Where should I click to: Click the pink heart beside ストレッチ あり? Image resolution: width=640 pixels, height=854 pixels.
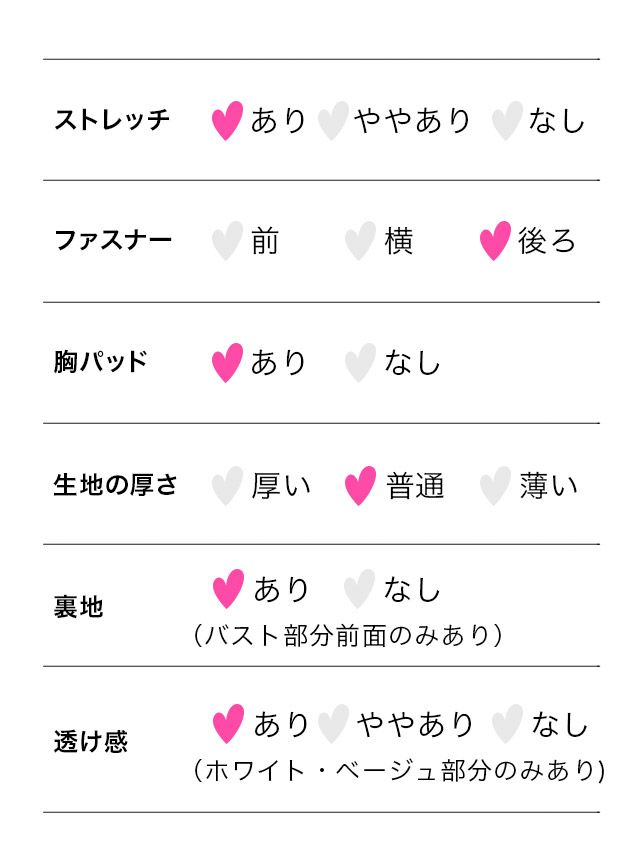pos(227,121)
